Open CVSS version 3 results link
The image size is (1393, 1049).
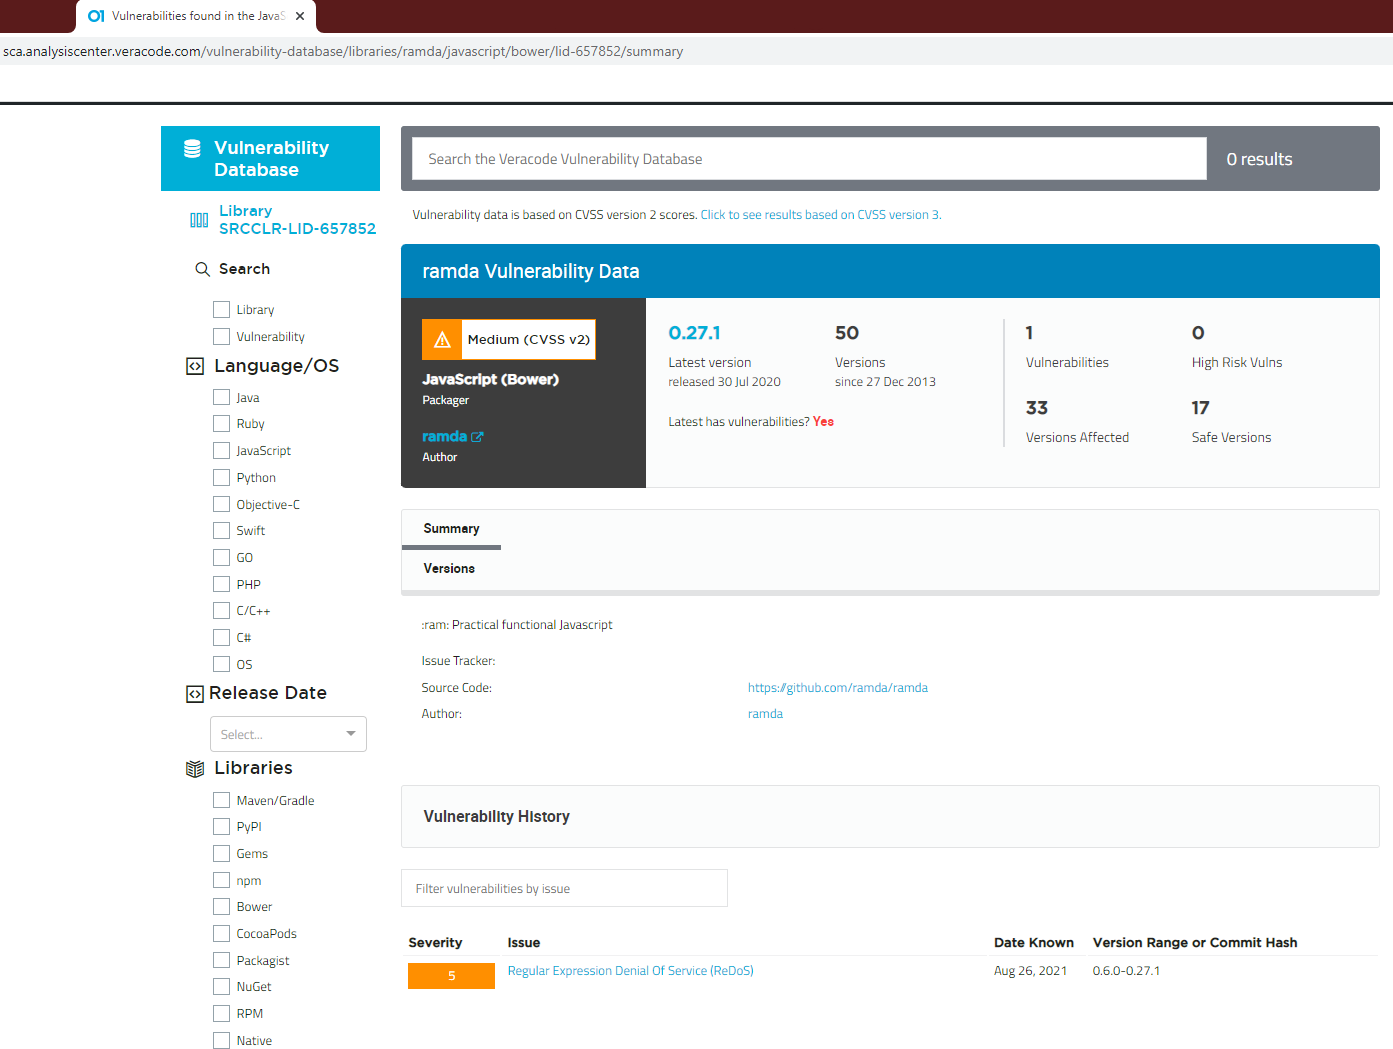821,215
